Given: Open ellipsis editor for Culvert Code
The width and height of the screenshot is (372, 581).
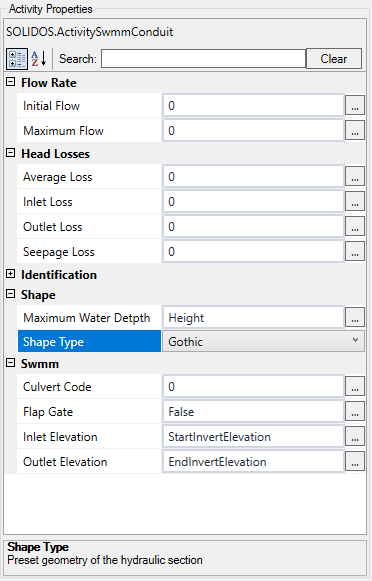Looking at the screenshot, I should tap(355, 386).
